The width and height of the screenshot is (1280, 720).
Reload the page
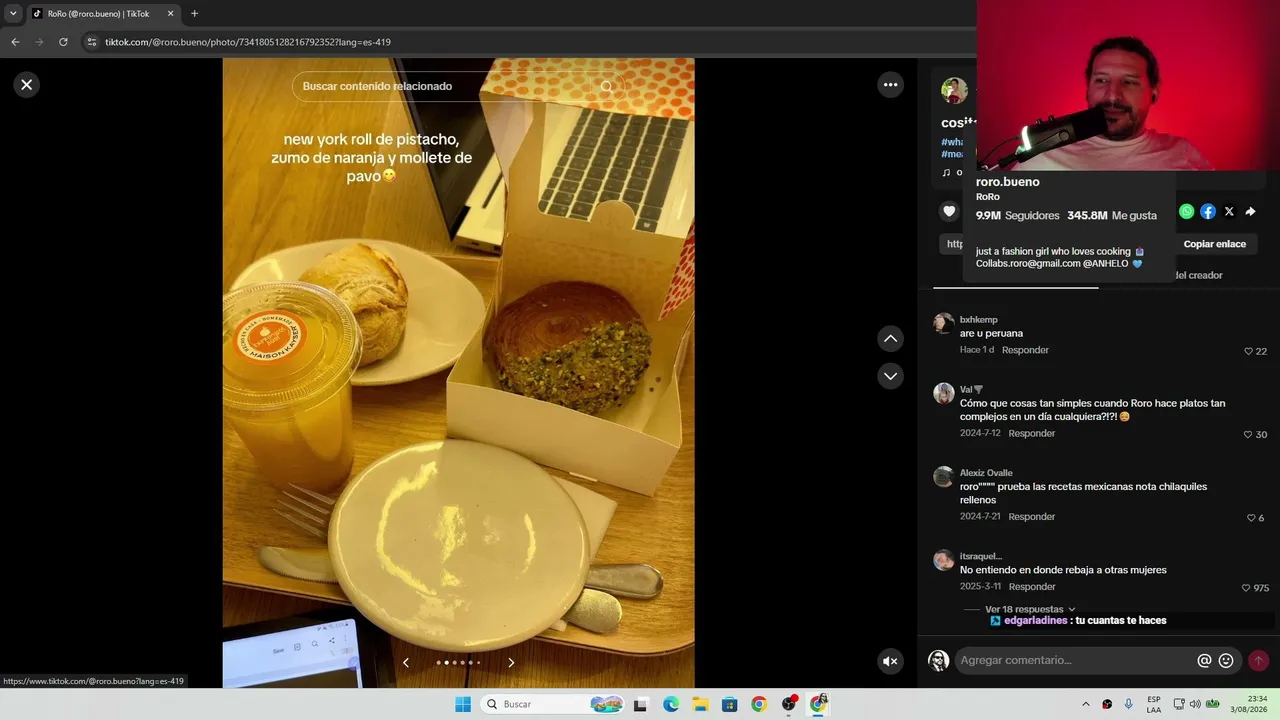click(x=63, y=42)
